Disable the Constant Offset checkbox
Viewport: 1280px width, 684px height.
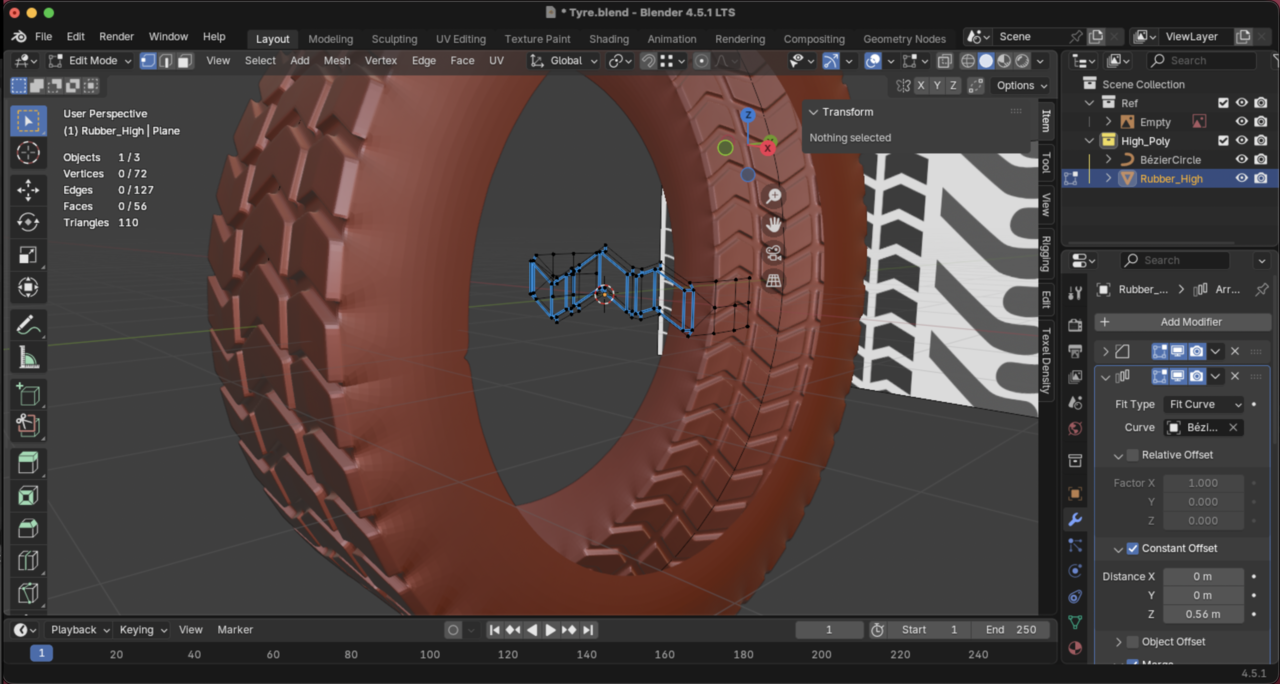(x=1133, y=548)
